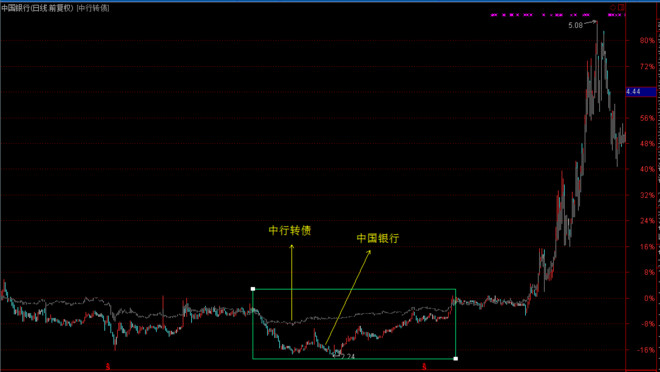The image size is (660, 372).
Task: Select the yellow 中国银行 text annotation
Action: pyautogui.click(x=378, y=238)
